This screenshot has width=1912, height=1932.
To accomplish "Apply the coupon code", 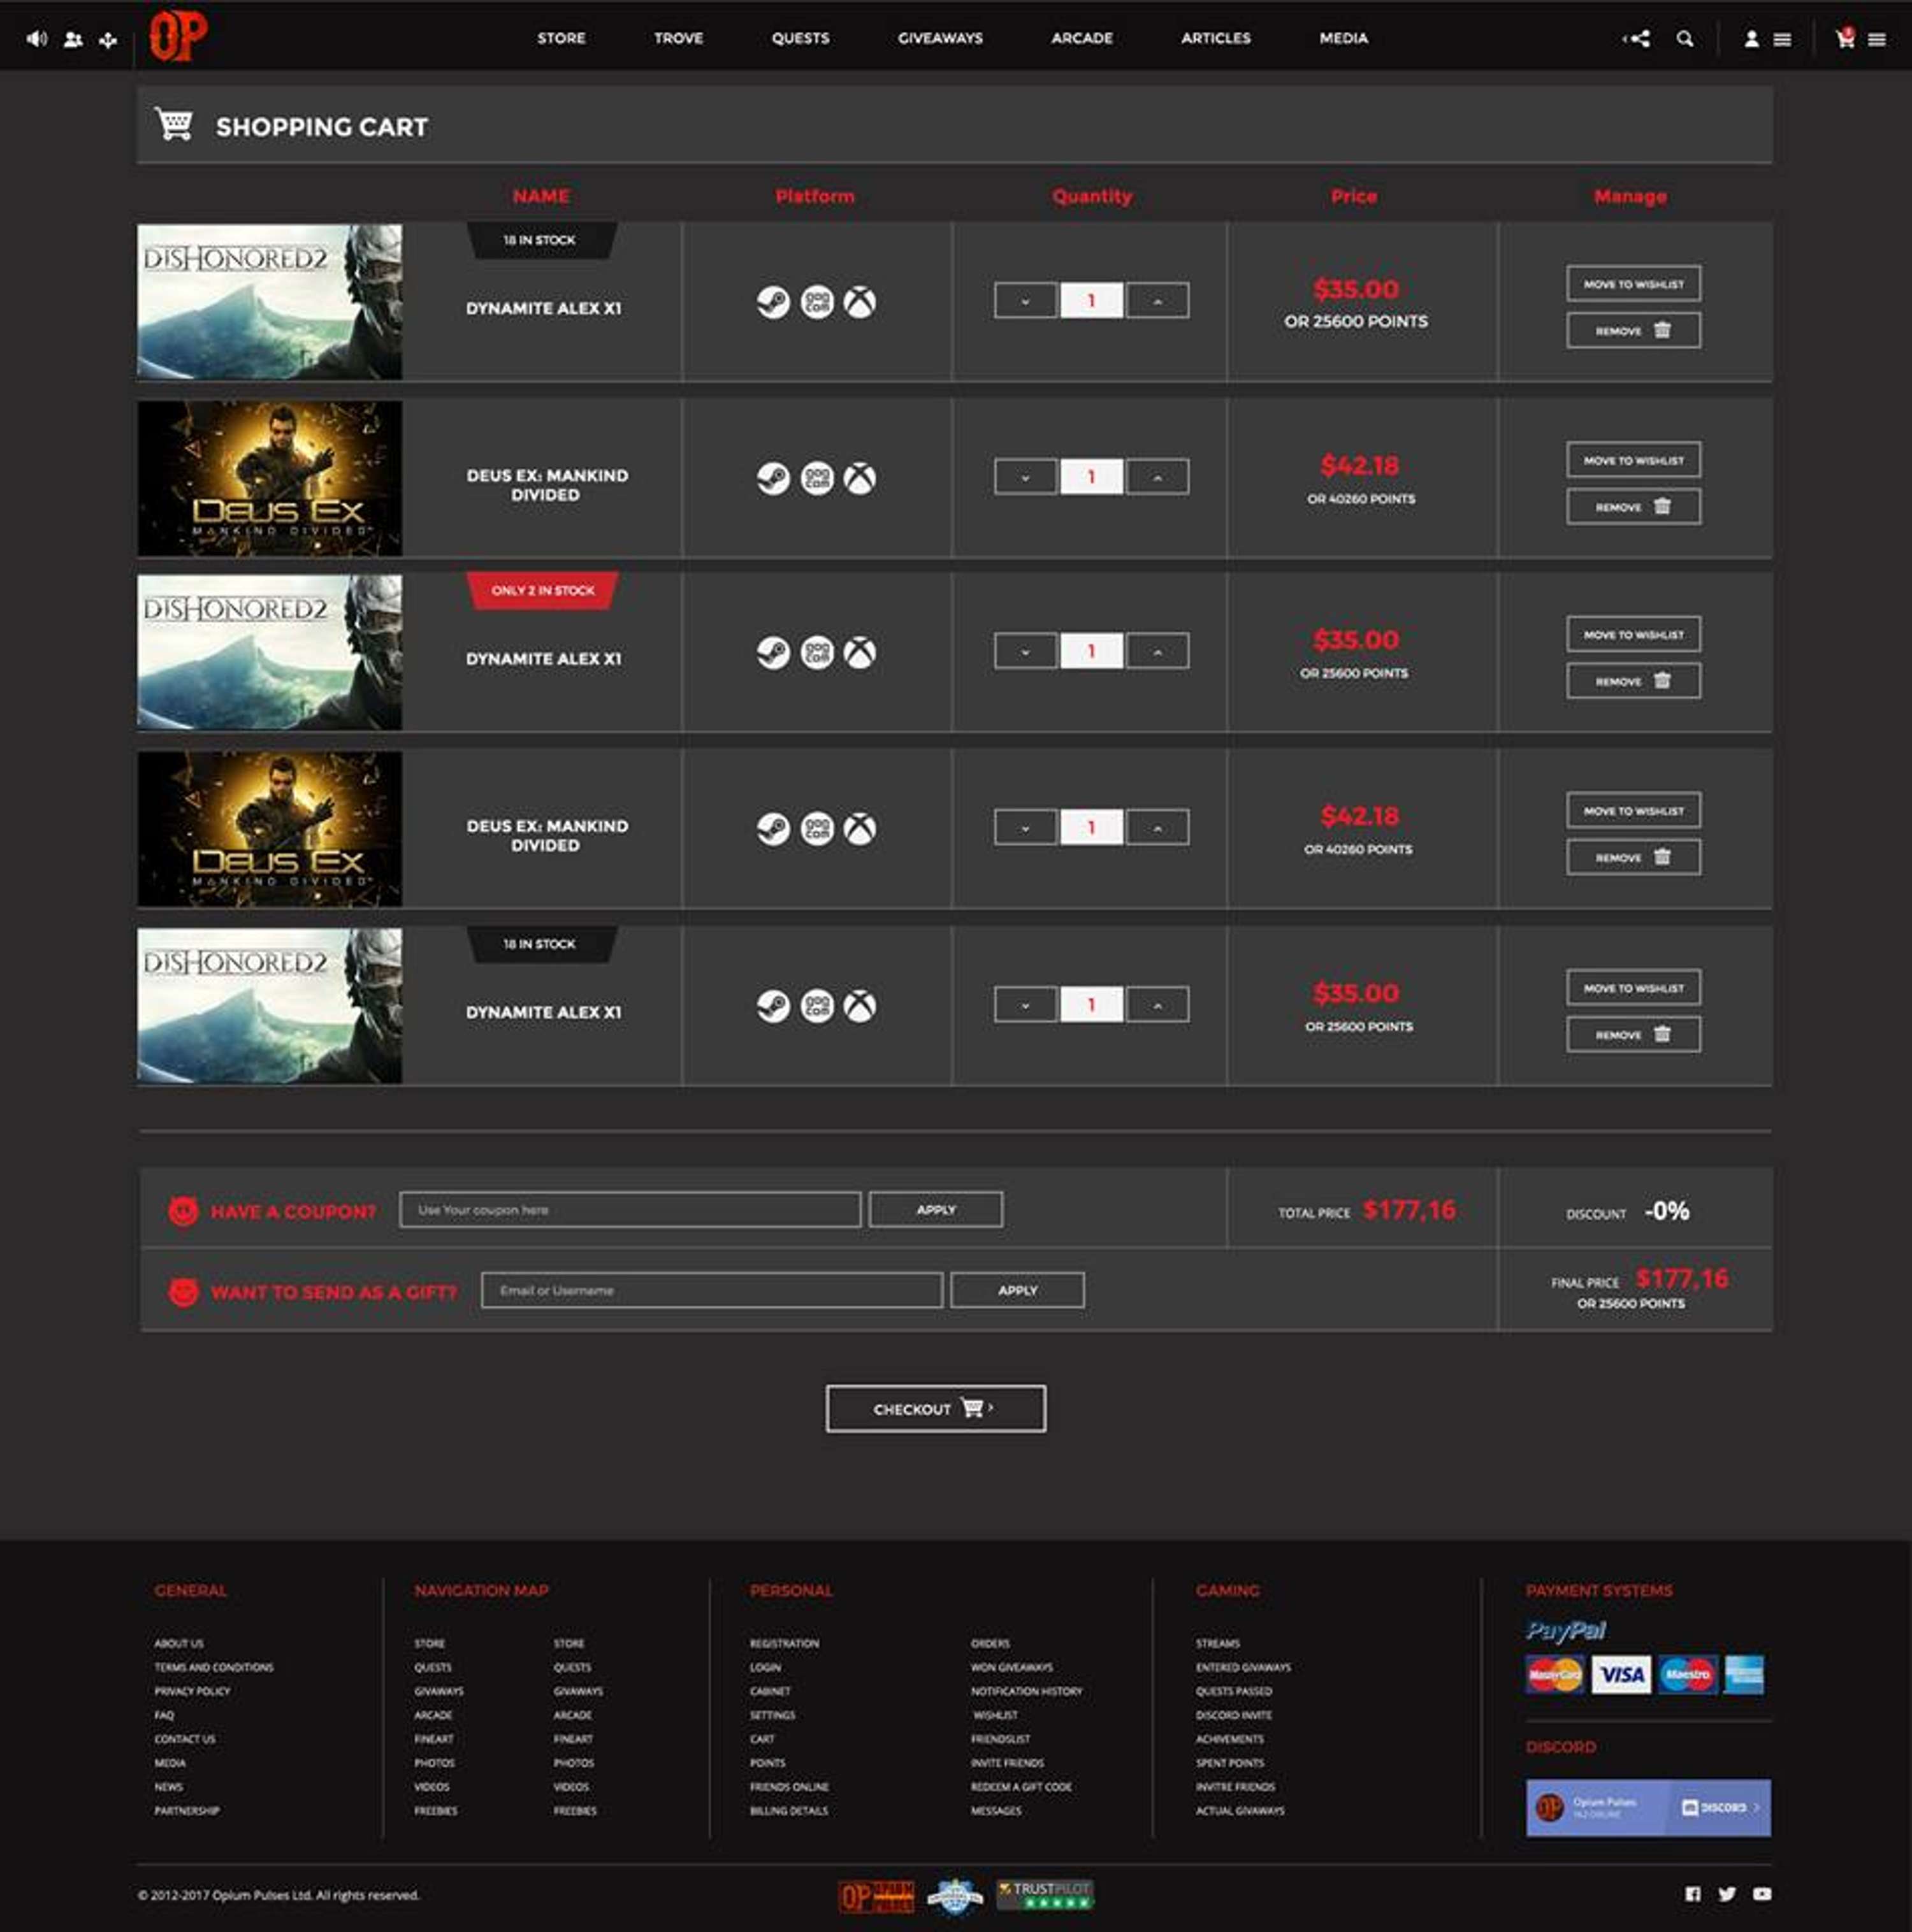I will [x=936, y=1210].
